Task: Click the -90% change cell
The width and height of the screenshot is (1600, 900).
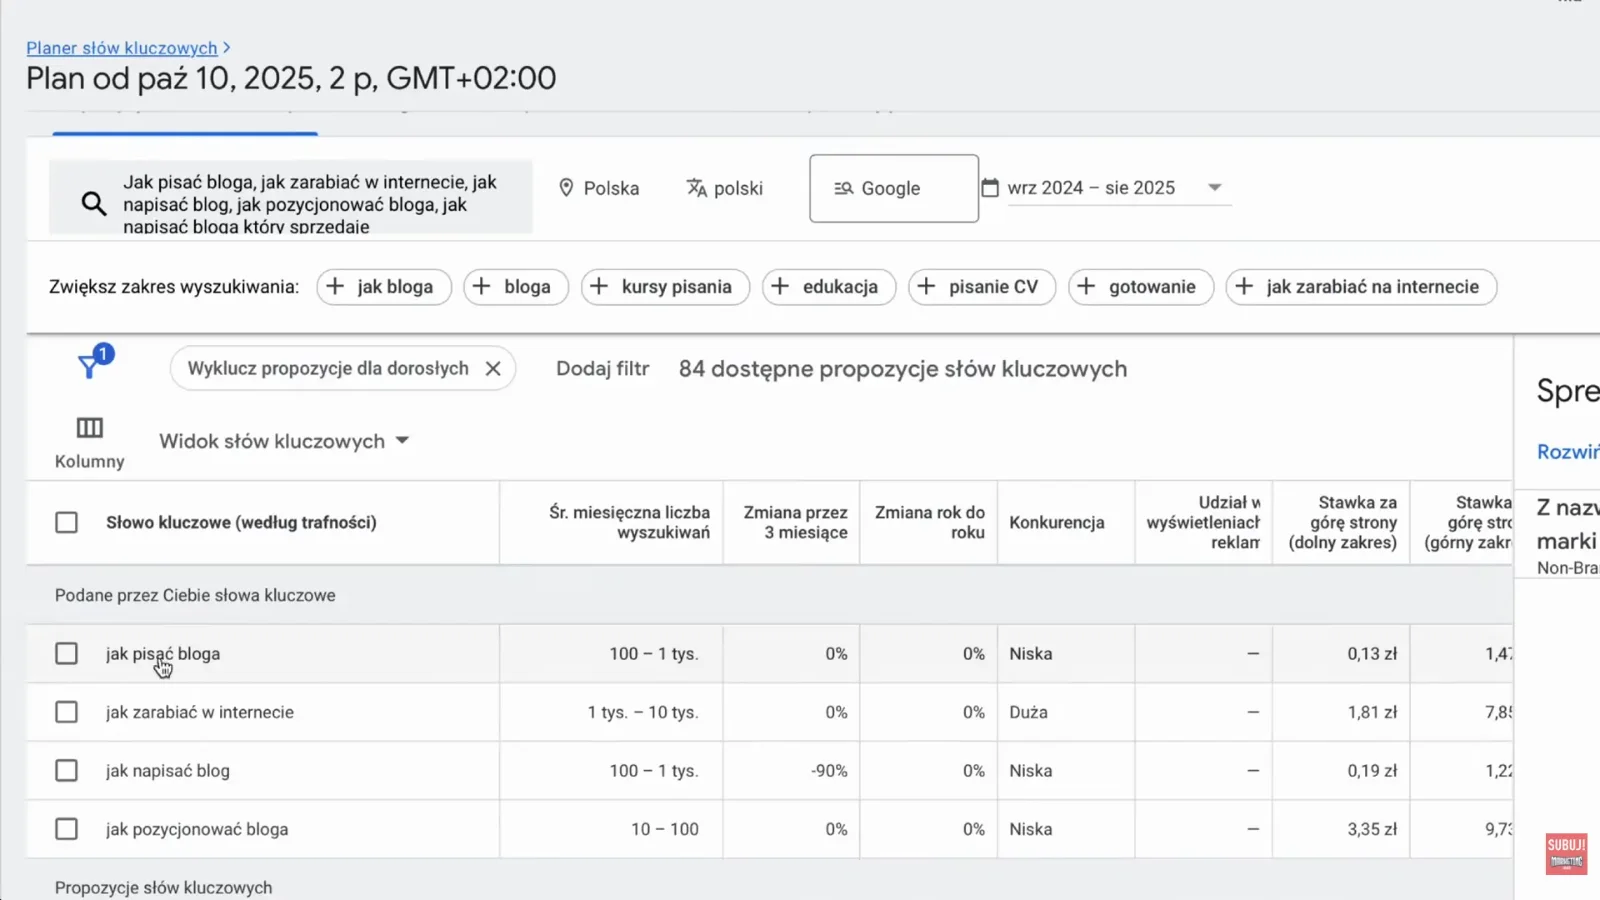Action: click(x=829, y=771)
